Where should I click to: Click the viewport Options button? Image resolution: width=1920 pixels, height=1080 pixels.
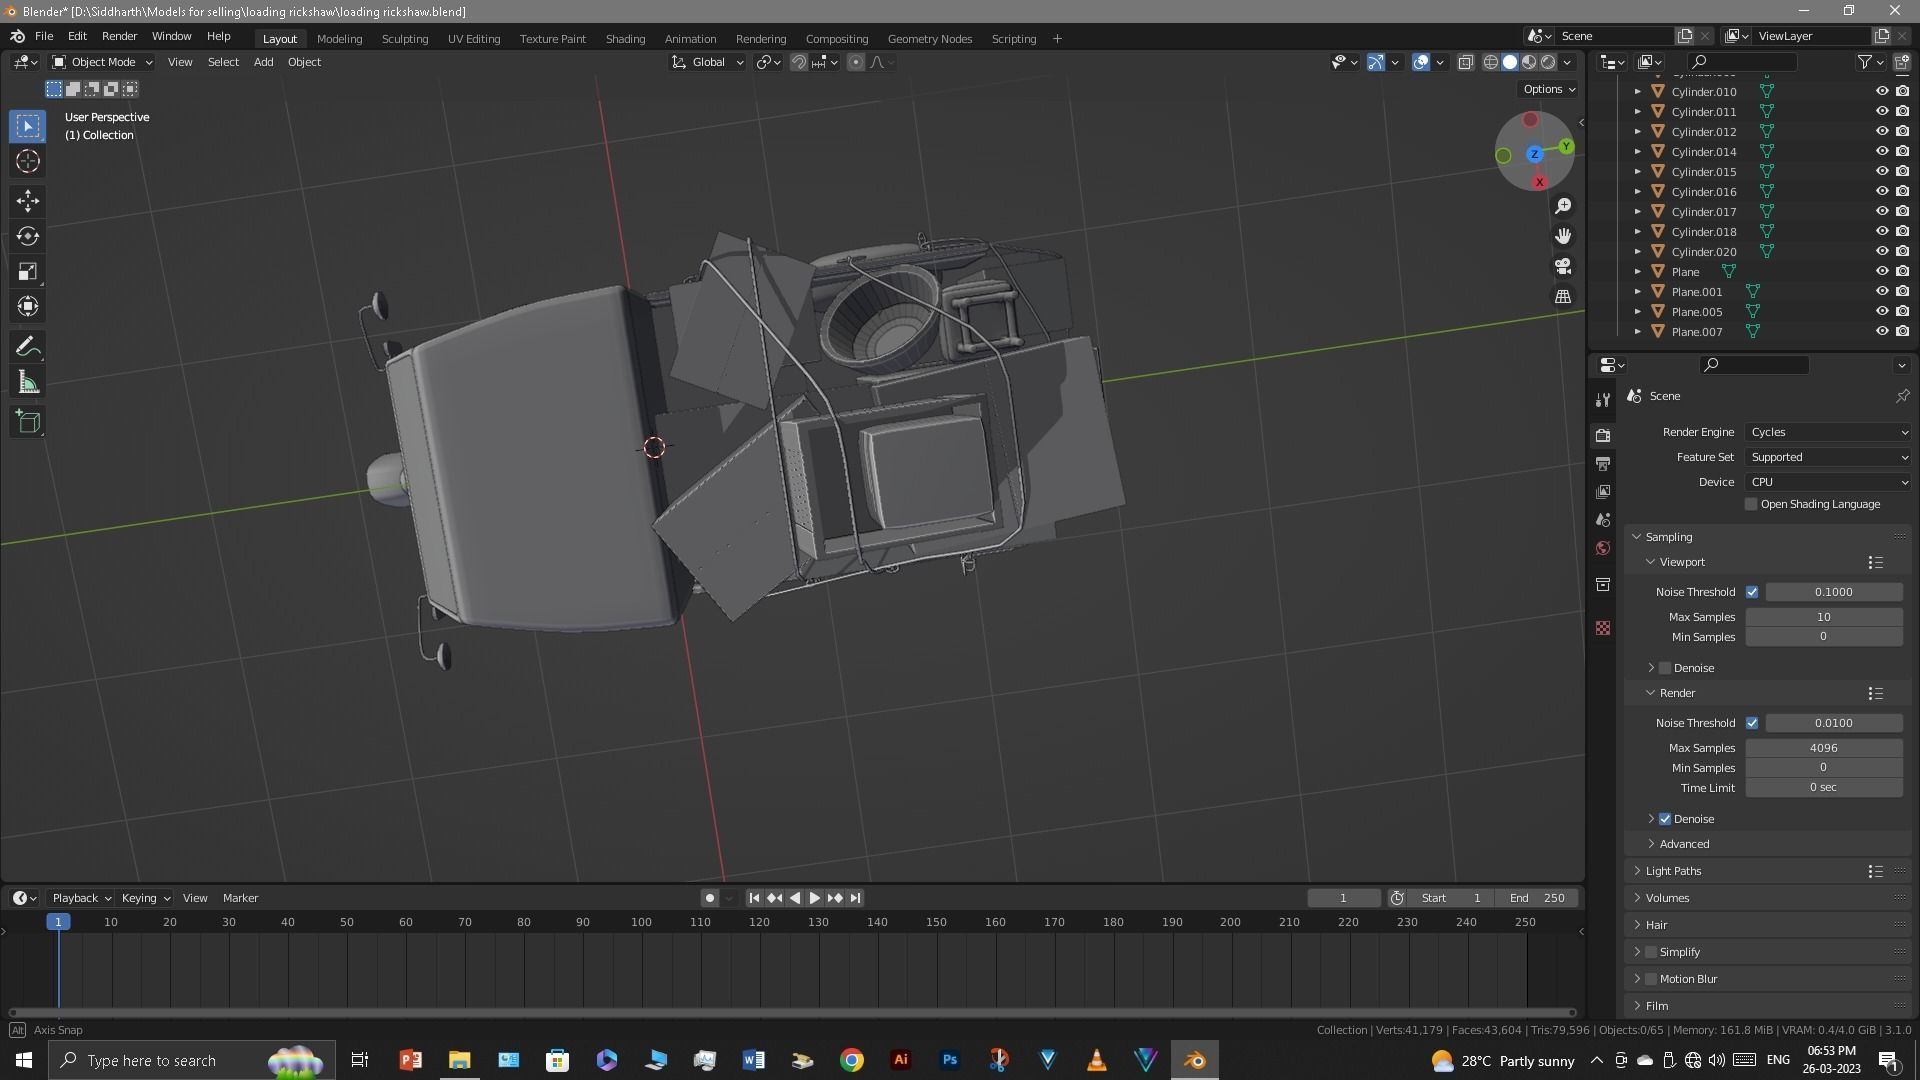point(1548,89)
